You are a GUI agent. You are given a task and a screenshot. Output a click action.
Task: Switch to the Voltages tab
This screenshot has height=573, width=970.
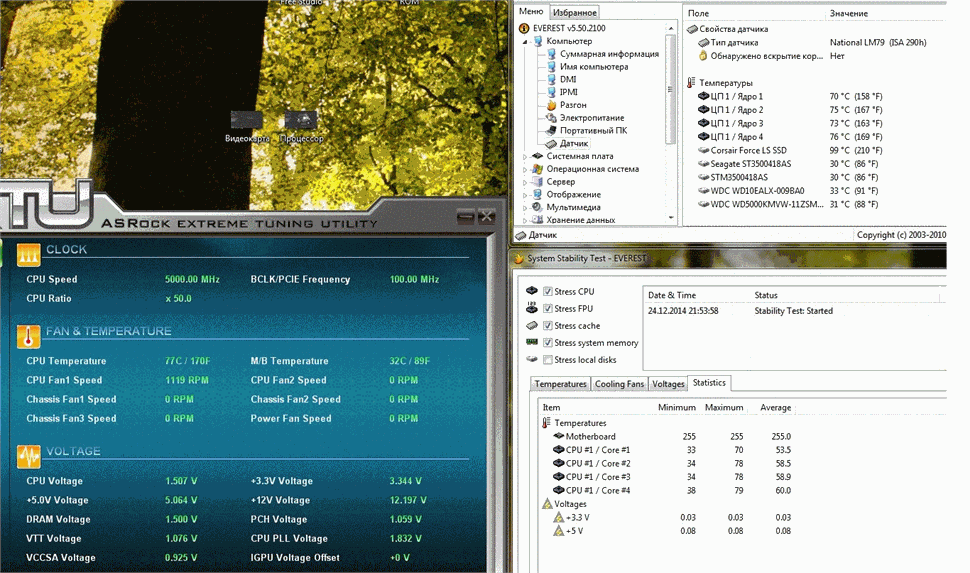point(668,384)
